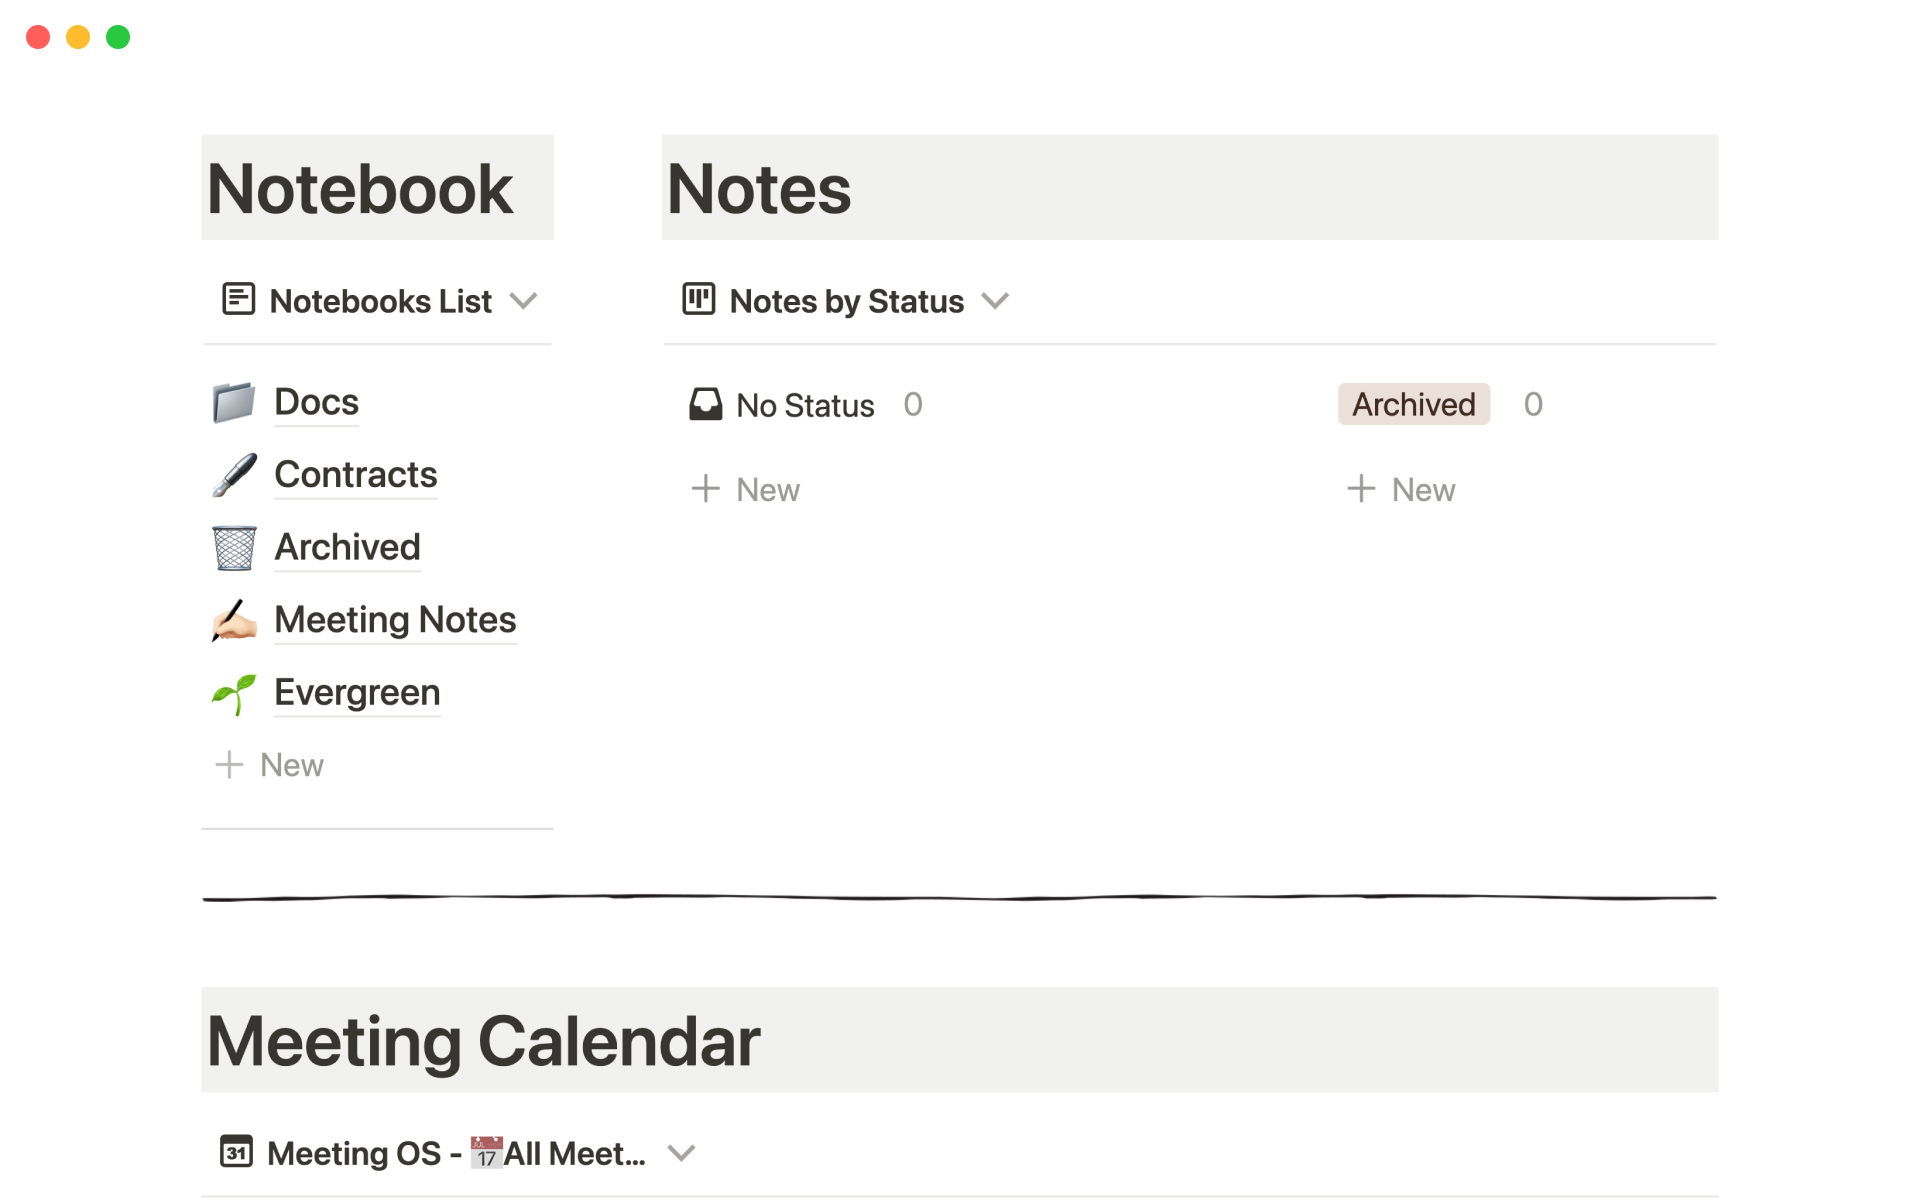
Task: Click the No Status inbox icon
Action: pos(705,405)
